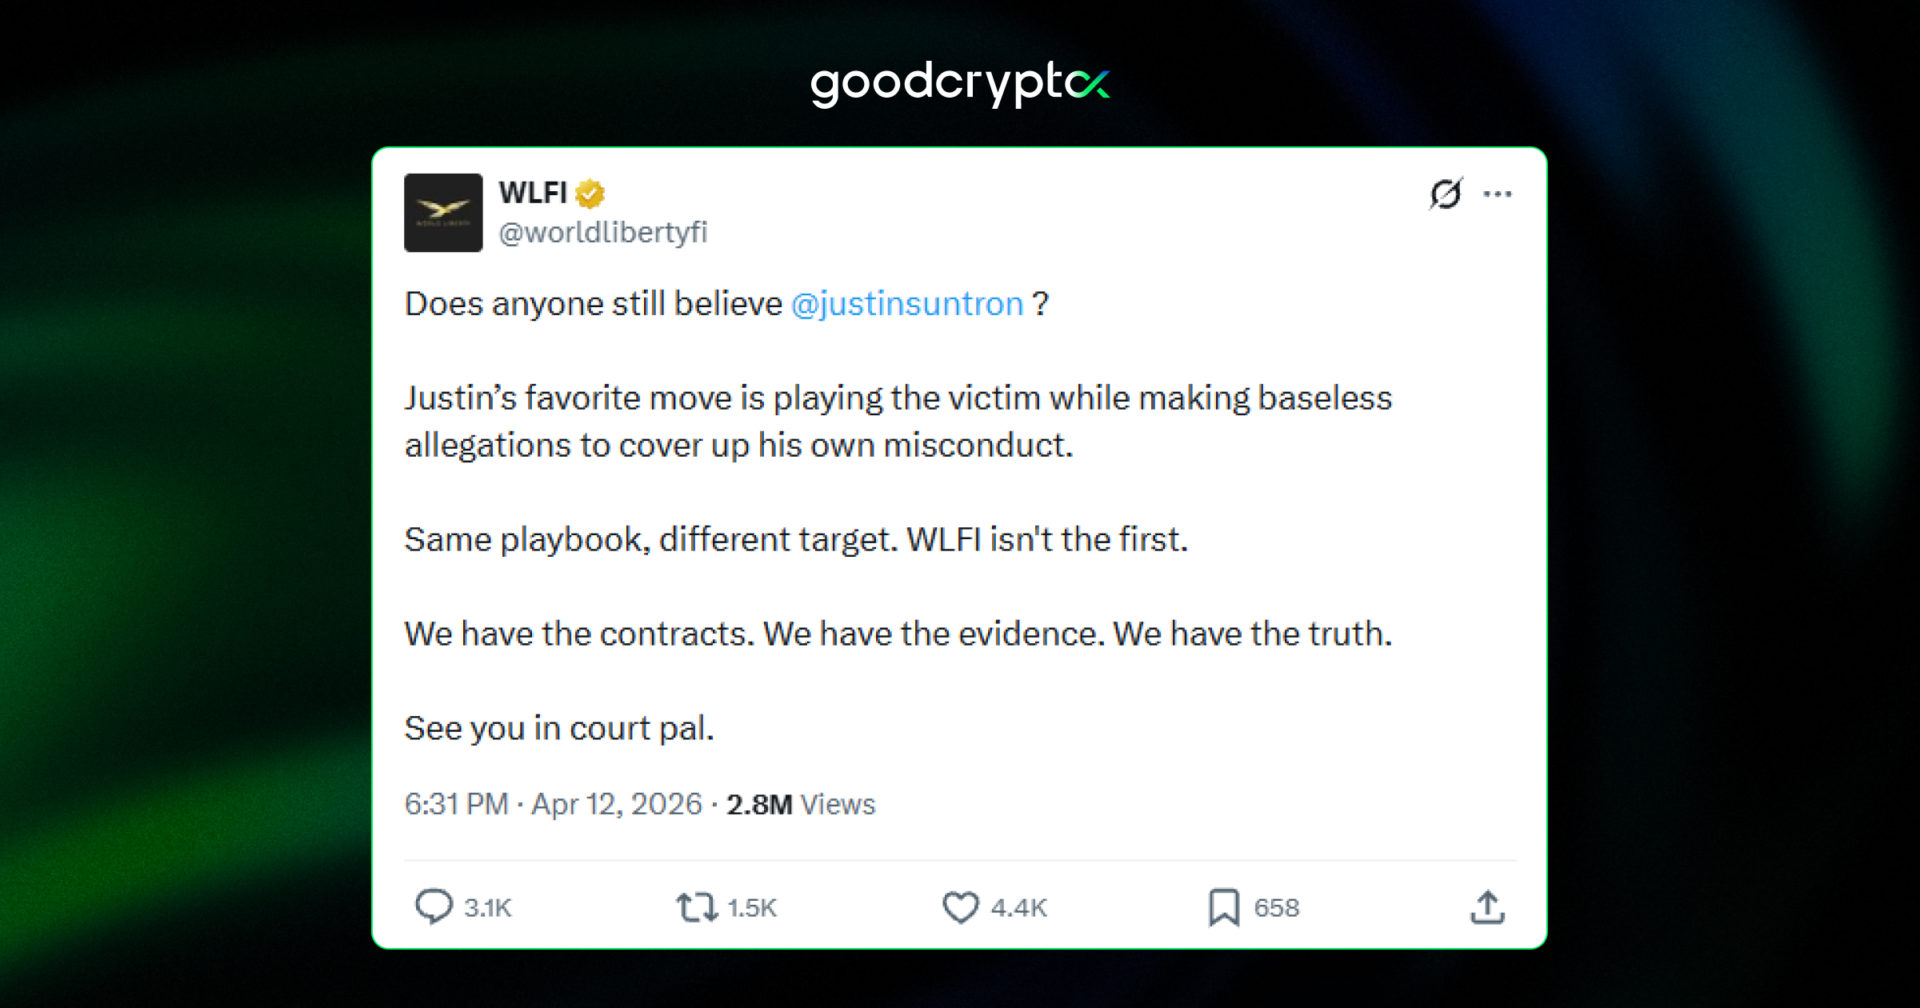The width and height of the screenshot is (1920, 1008).
Task: Follow the @justinsuntron mention link
Action: point(907,303)
